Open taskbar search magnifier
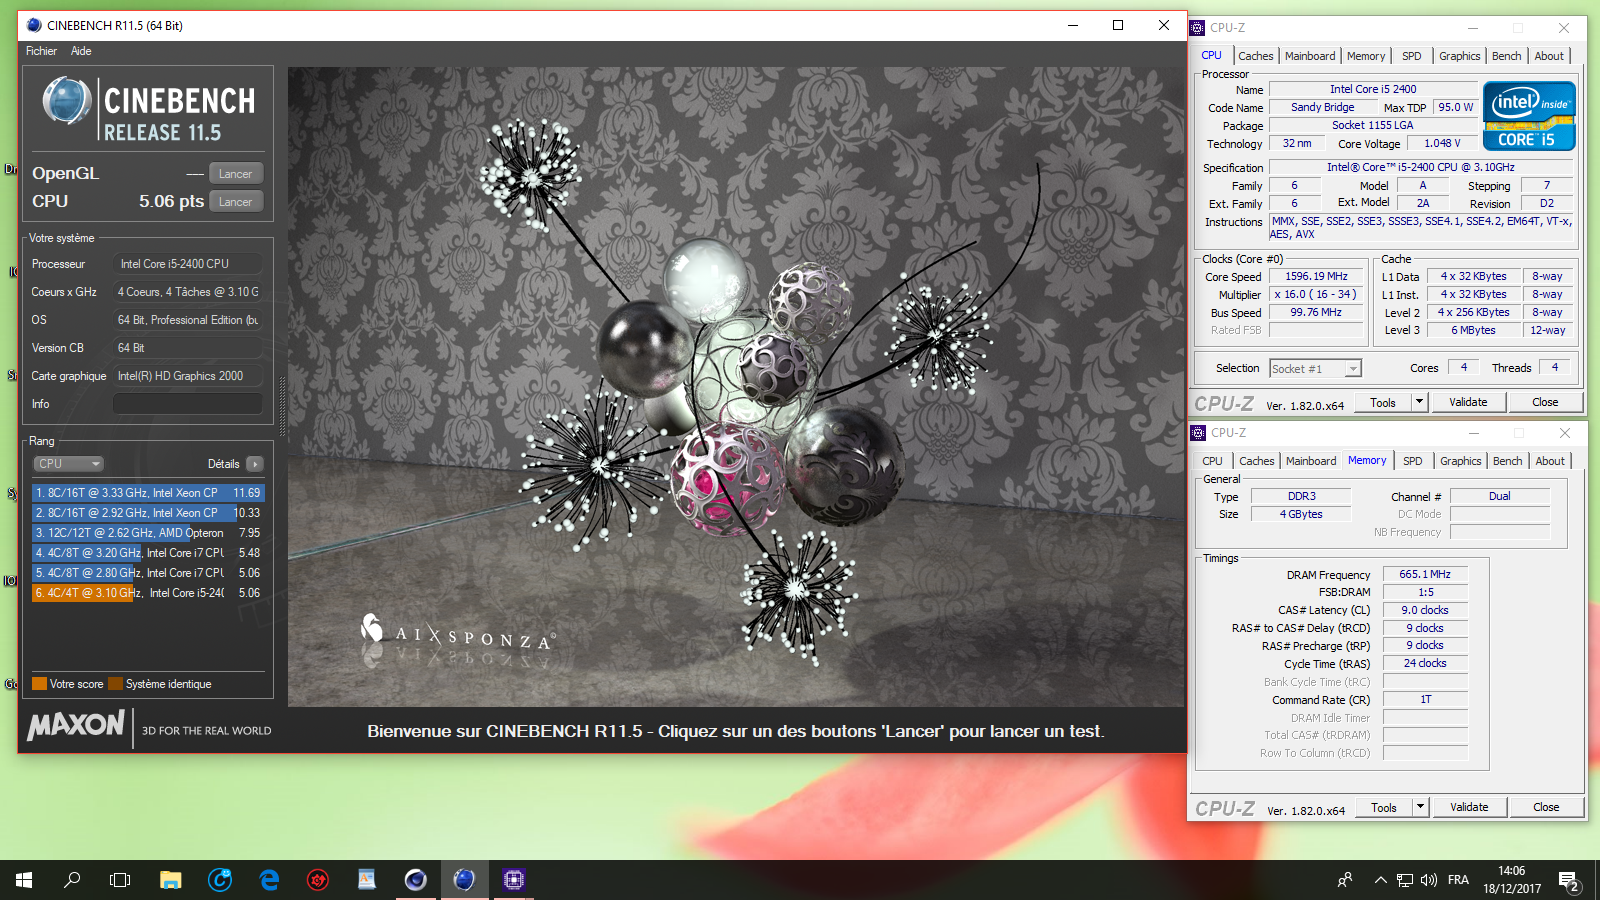The width and height of the screenshot is (1600, 900). pos(72,880)
